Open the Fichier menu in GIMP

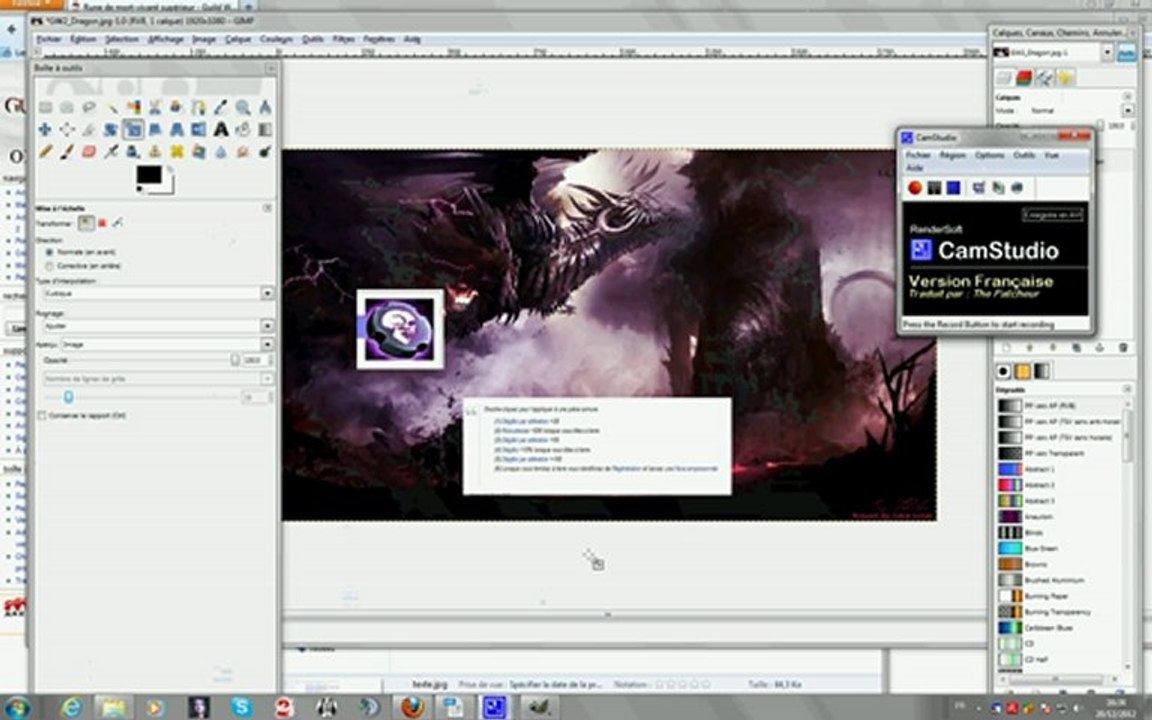pyautogui.click(x=49, y=39)
